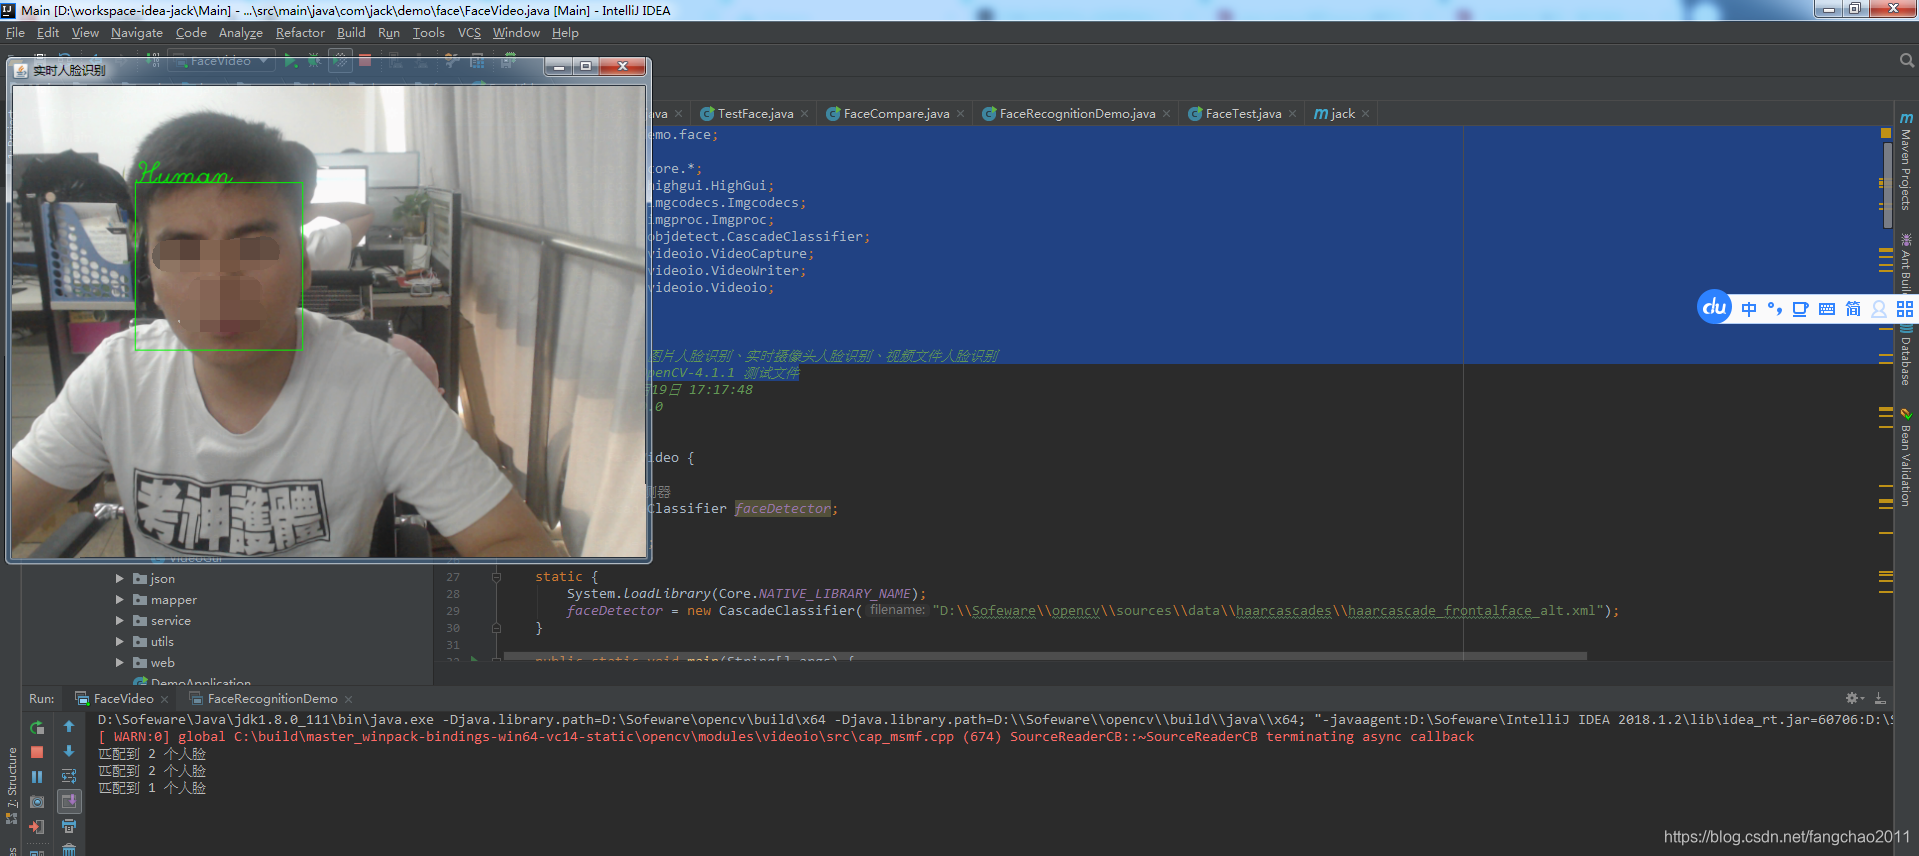This screenshot has width=1919, height=856.
Task: Toggle simplified Chinese 简 option
Action: [1853, 309]
